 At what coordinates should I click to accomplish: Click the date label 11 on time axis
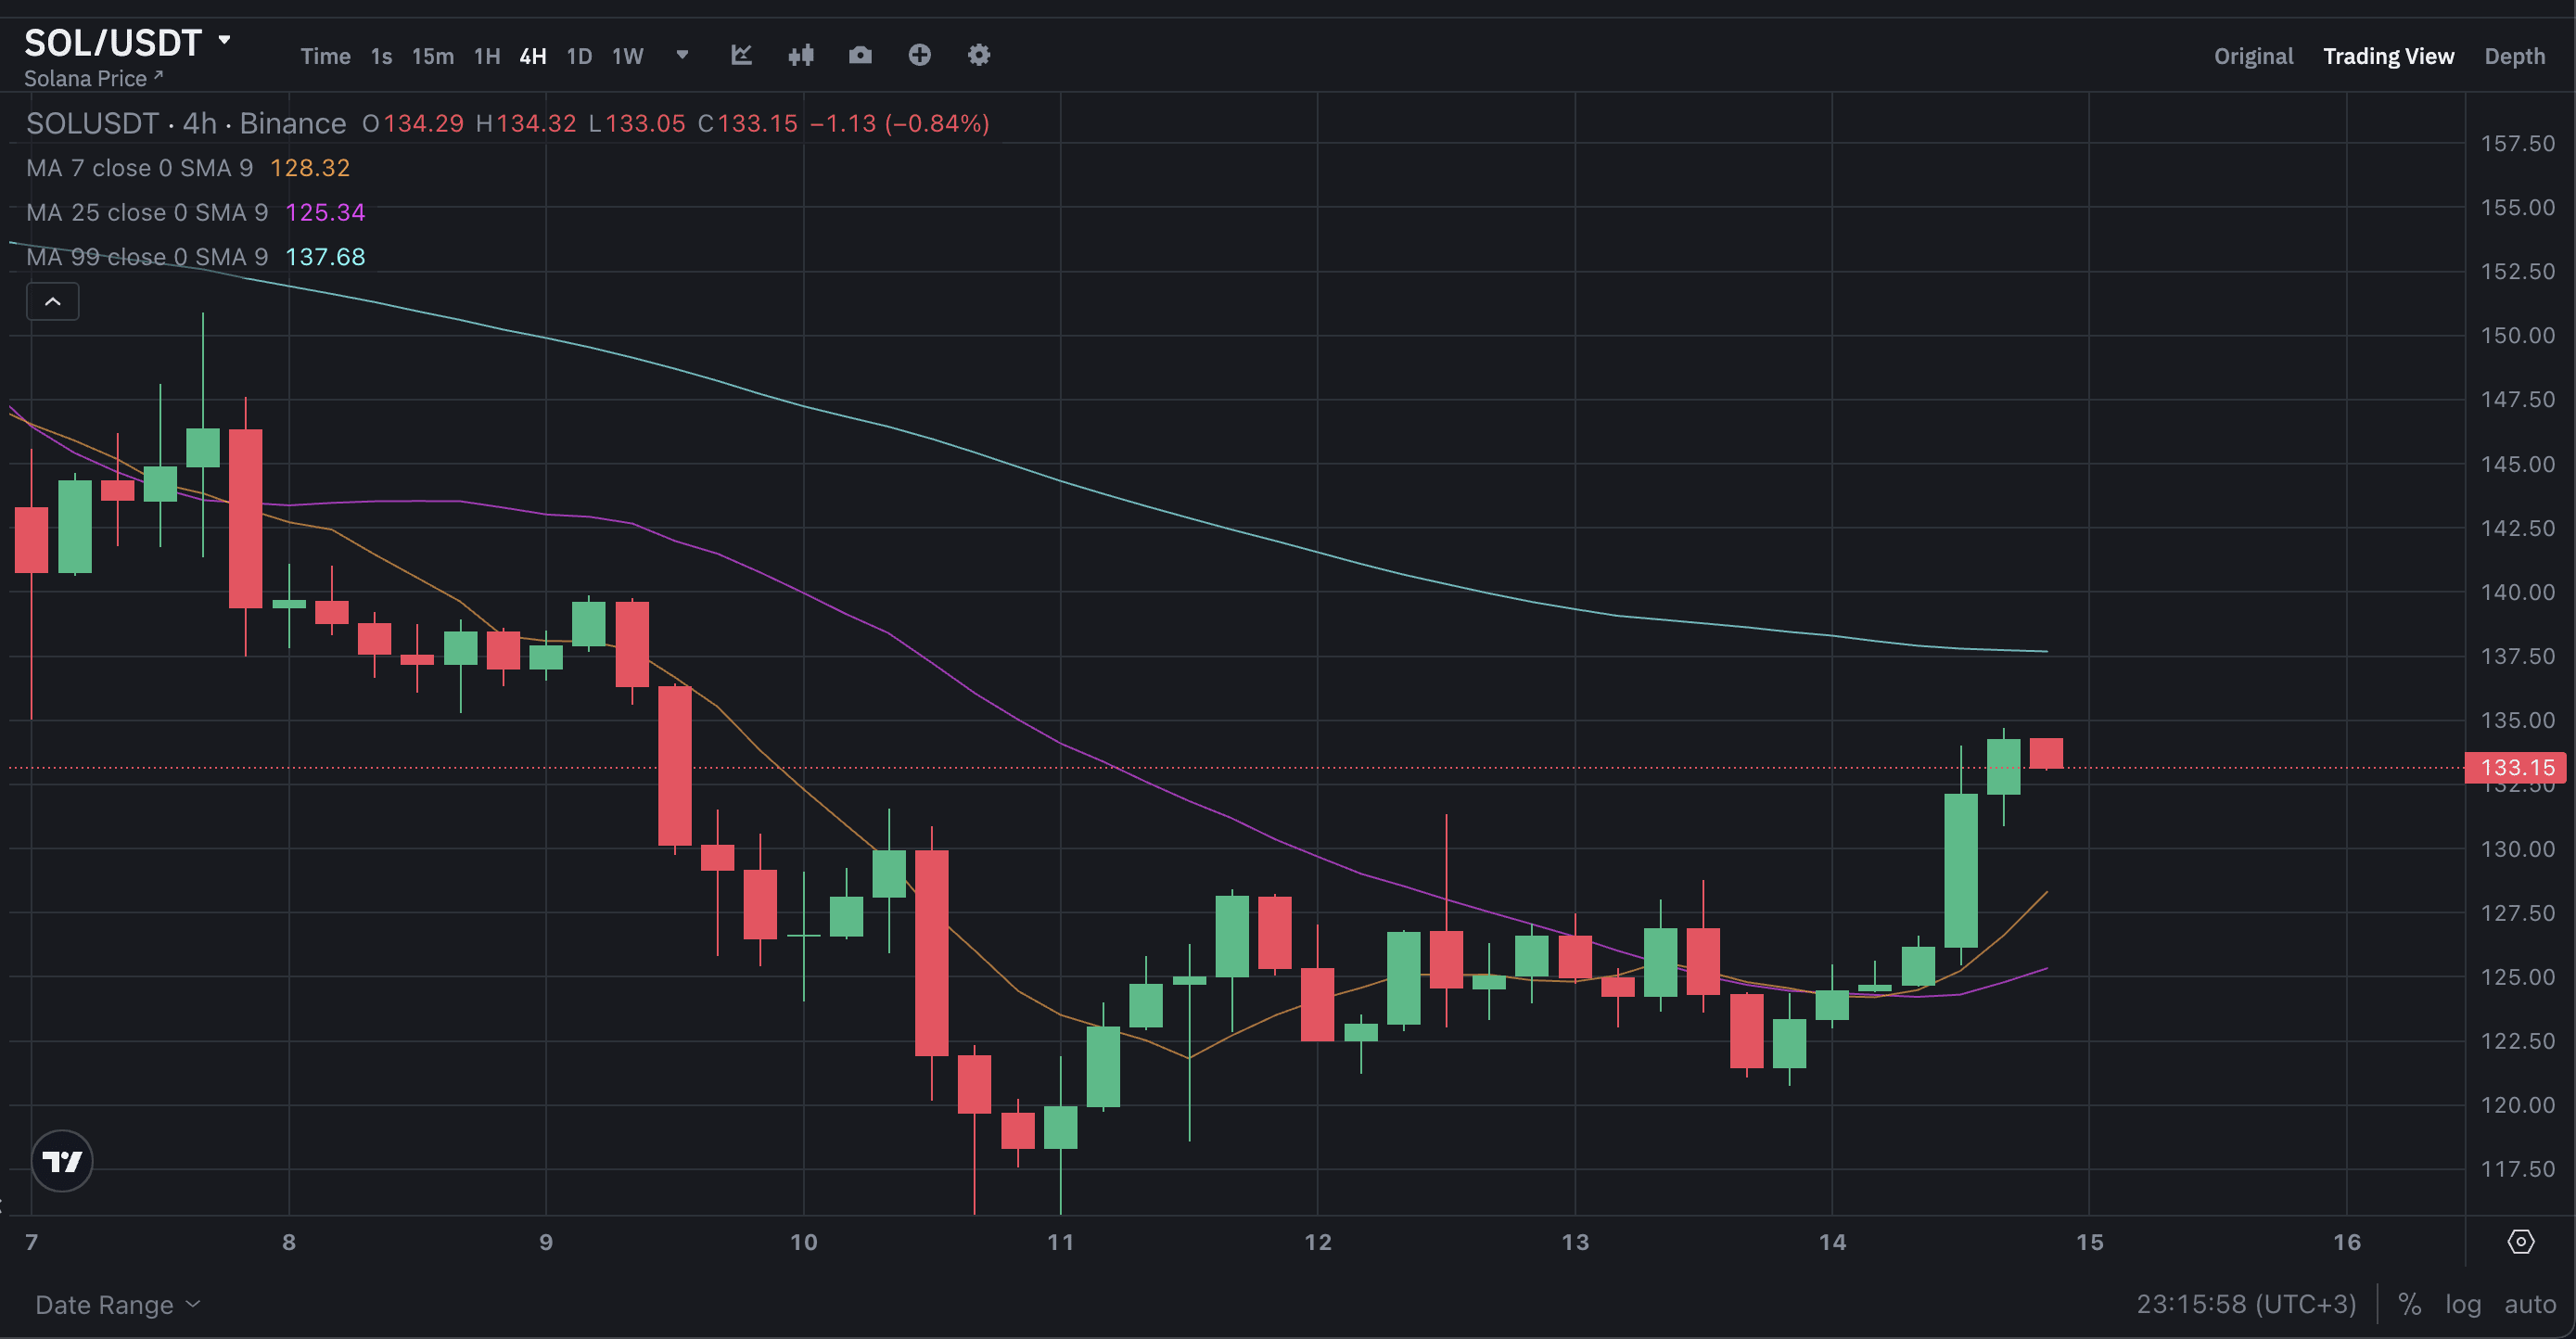click(1060, 1242)
